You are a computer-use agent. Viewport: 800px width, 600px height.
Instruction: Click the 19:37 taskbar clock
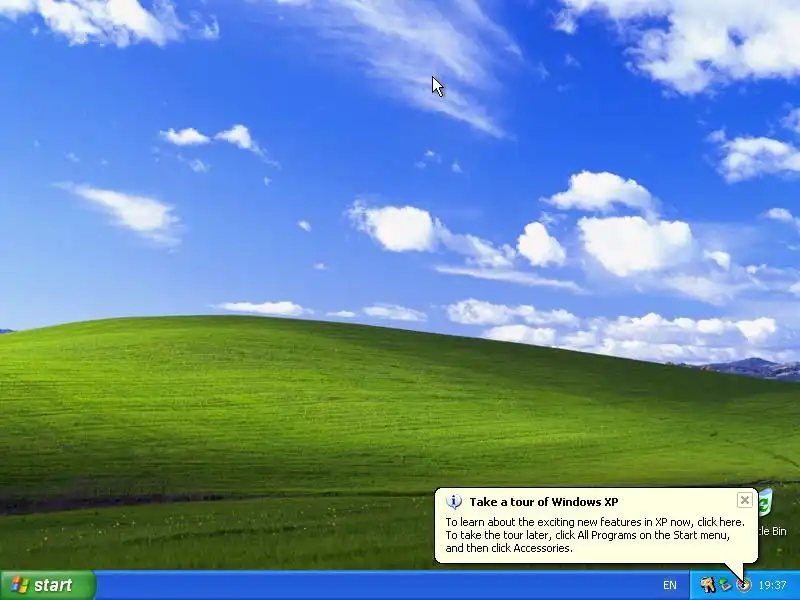click(772, 585)
